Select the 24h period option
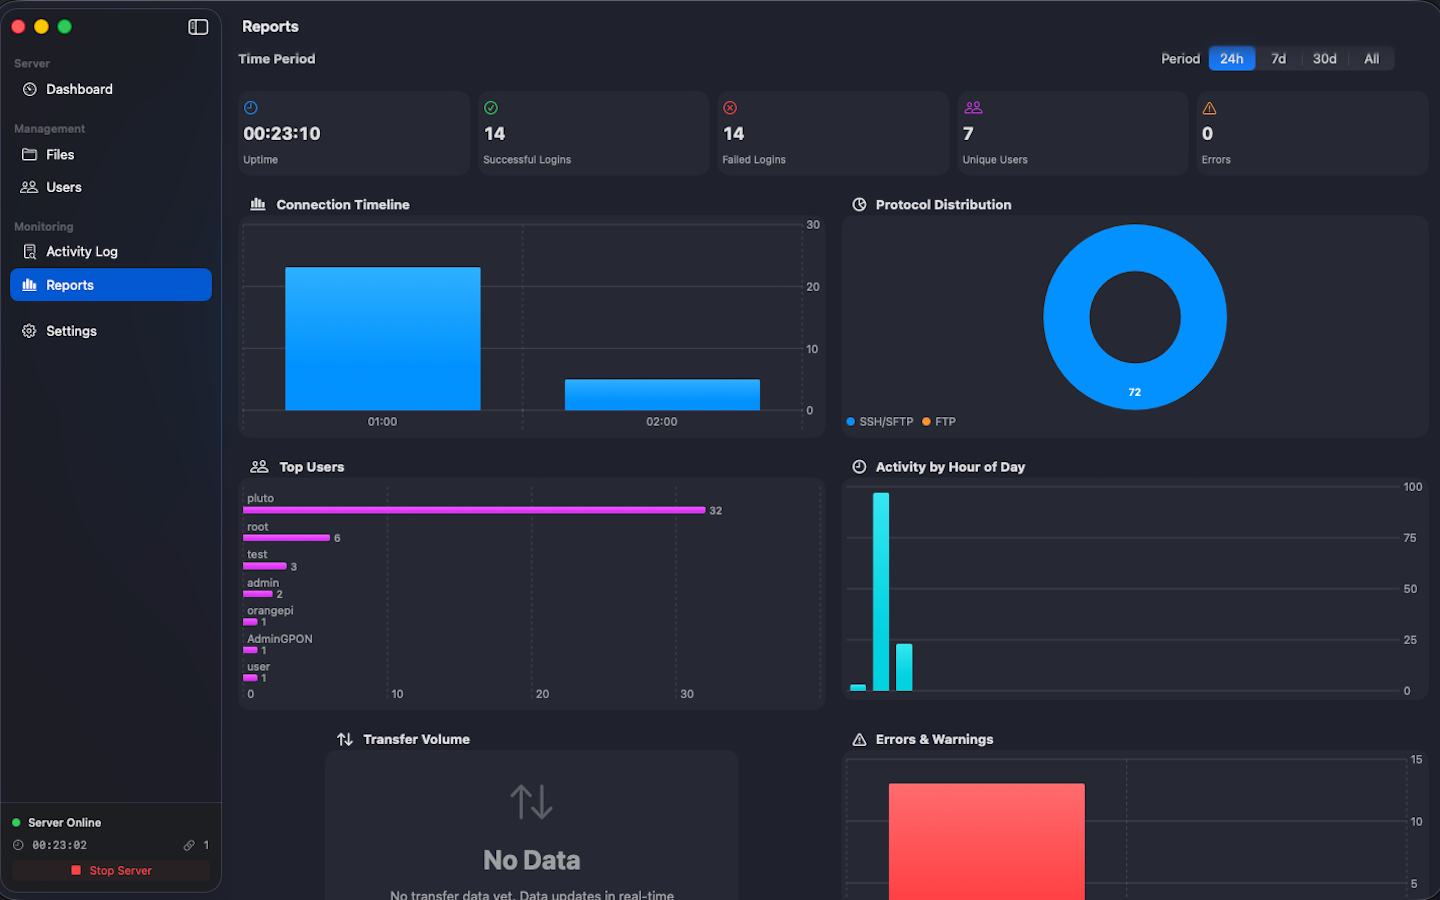 (1231, 59)
